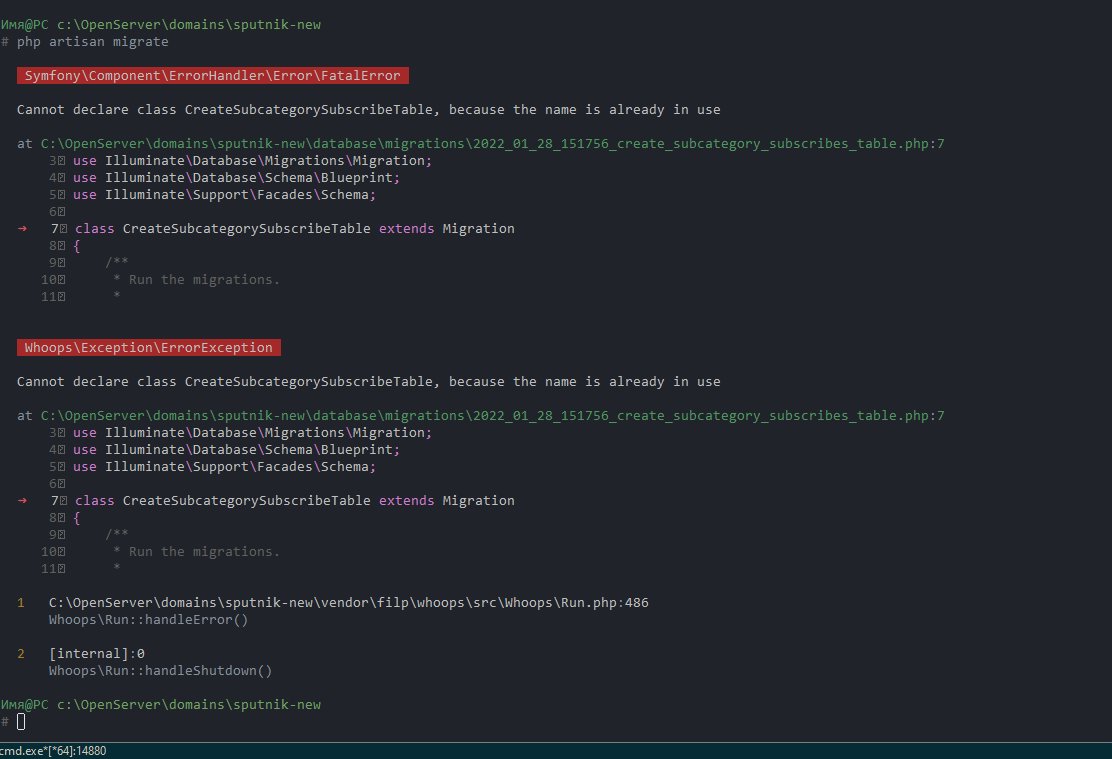The width and height of the screenshot is (1112, 759).
Task: Click the red Symfony FatalError label
Action: pyautogui.click(x=212, y=76)
